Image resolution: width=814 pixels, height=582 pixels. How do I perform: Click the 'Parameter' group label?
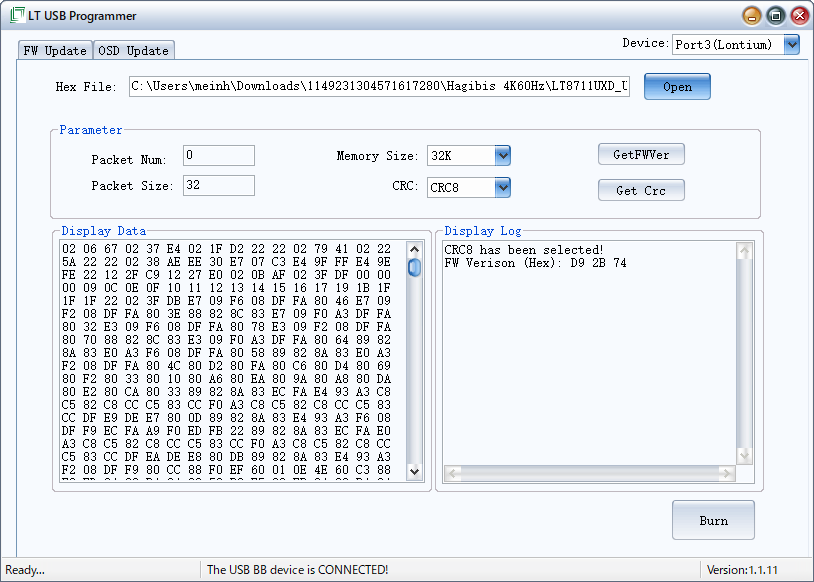pyautogui.click(x=91, y=130)
